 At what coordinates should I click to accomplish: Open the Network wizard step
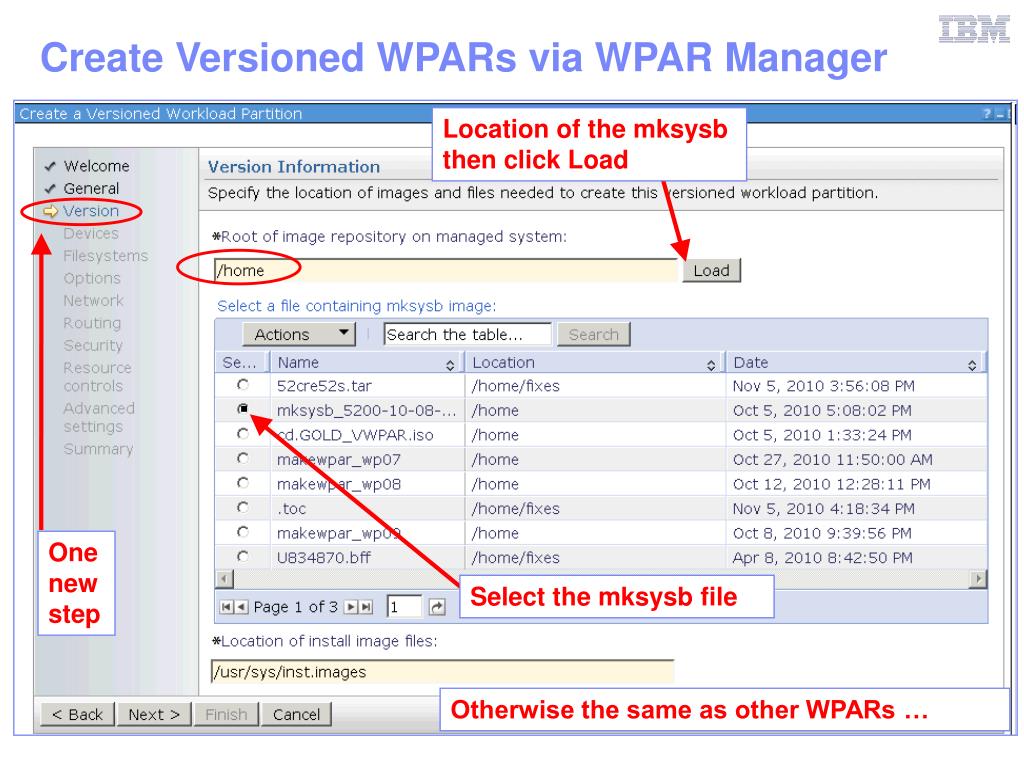pyautogui.click(x=93, y=300)
